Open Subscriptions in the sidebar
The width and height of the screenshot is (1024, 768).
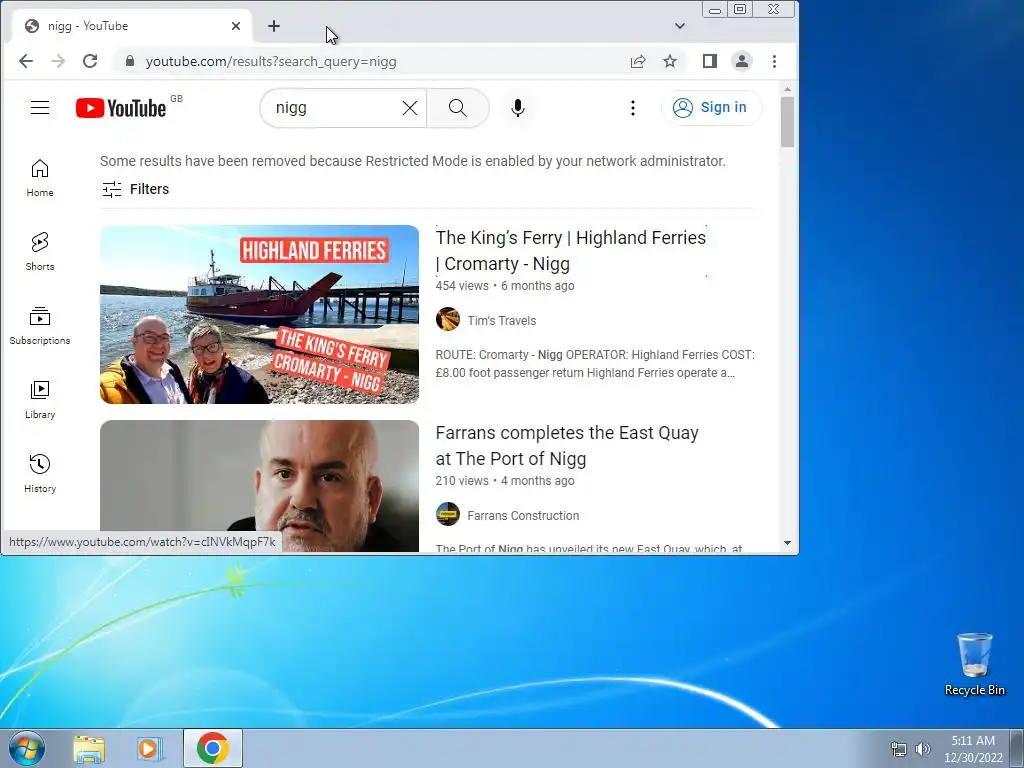[40, 325]
